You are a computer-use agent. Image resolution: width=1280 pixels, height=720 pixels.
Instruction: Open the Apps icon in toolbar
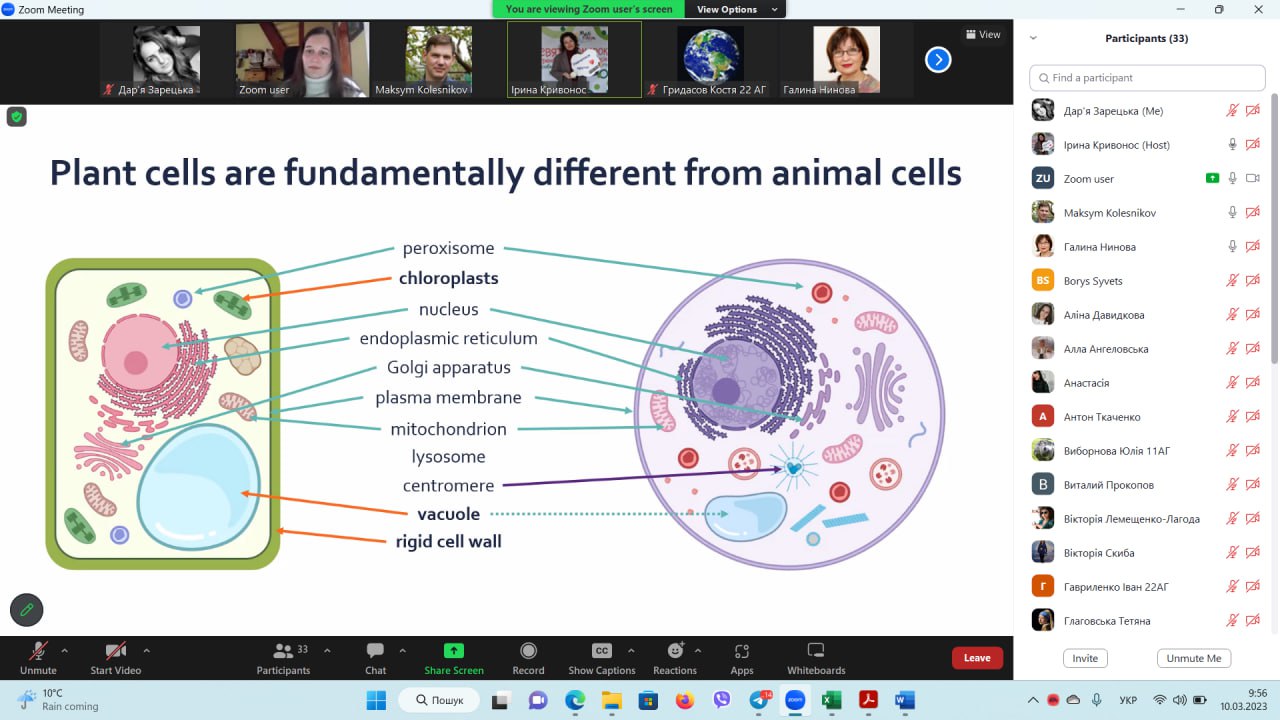point(741,651)
